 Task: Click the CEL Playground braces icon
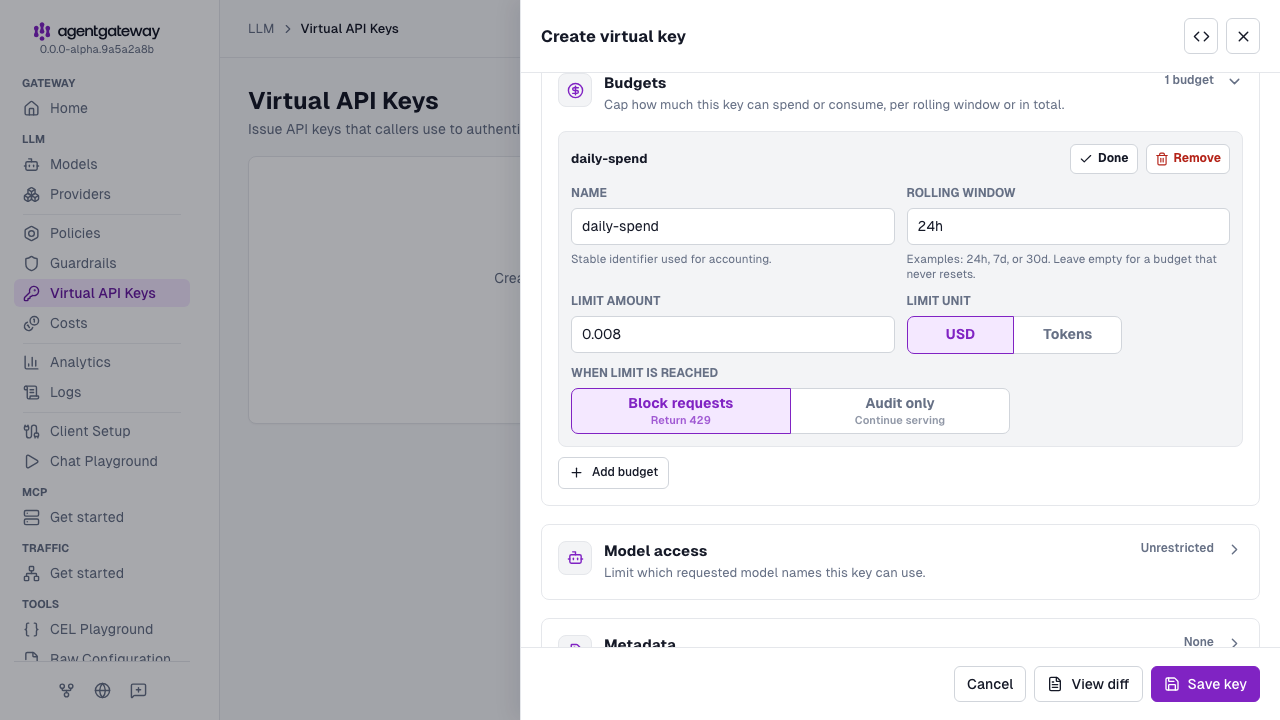click(x=32, y=629)
